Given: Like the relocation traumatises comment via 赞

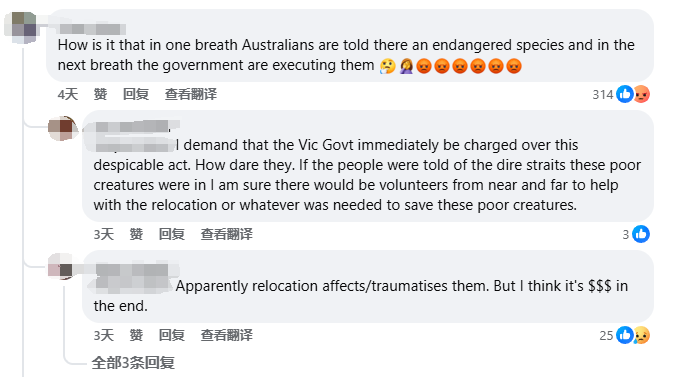Looking at the screenshot, I should tap(136, 335).
